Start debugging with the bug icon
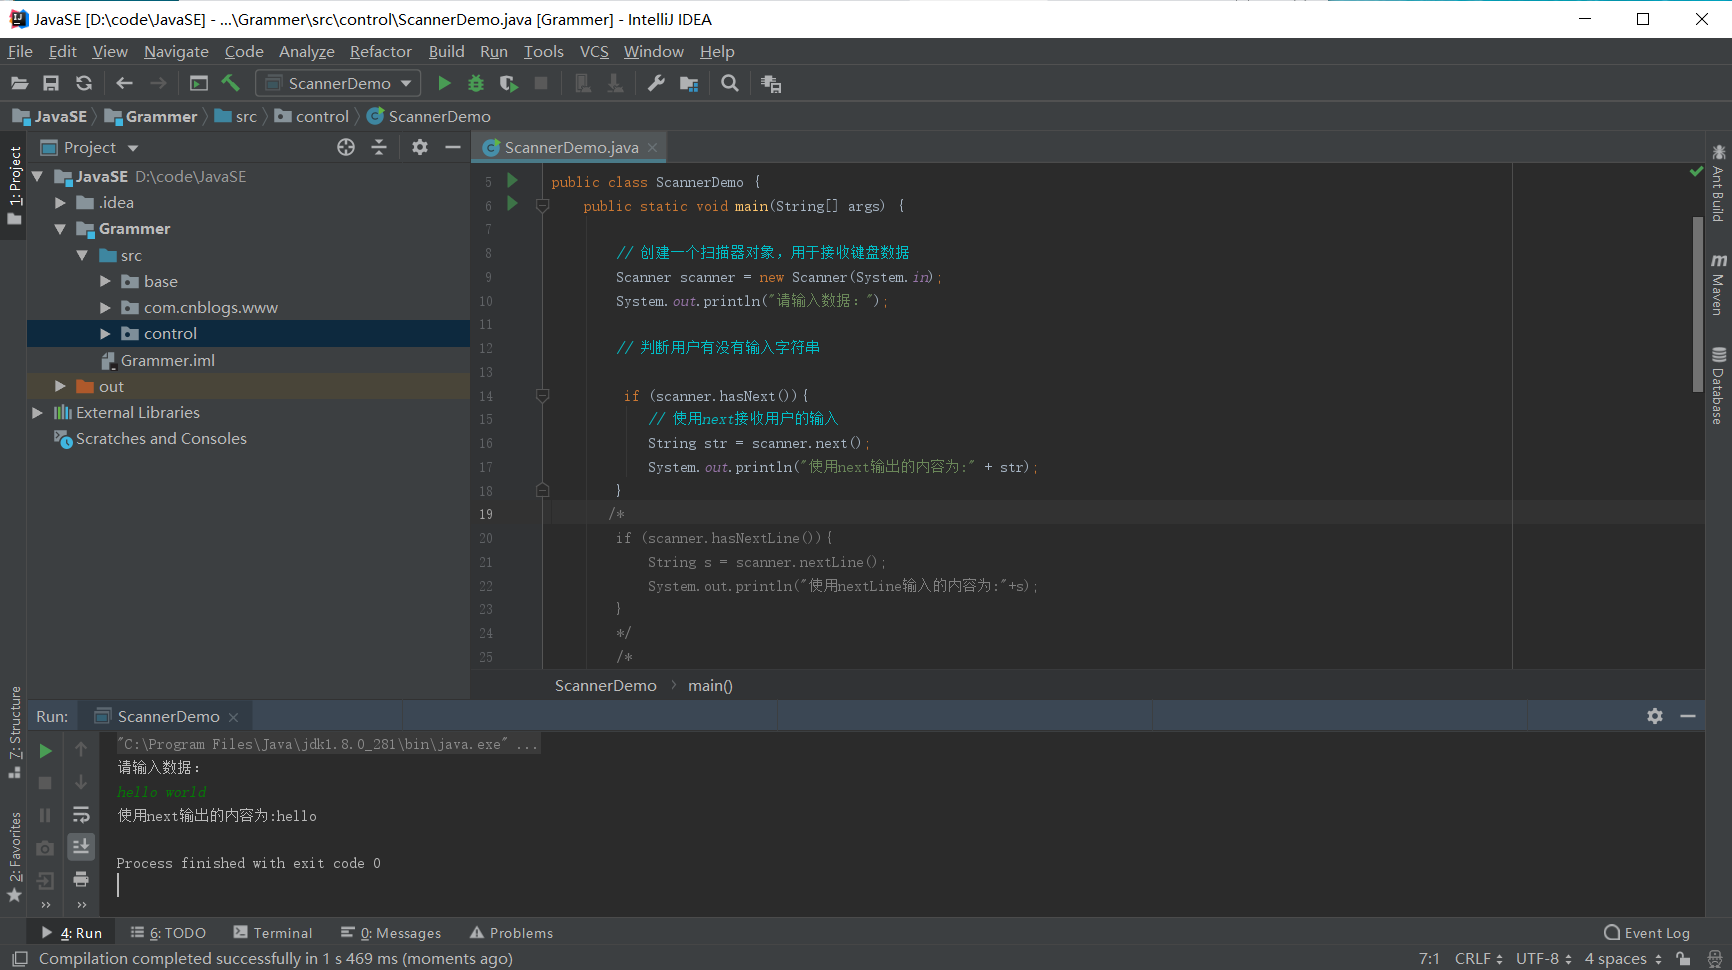This screenshot has width=1732, height=970. click(x=476, y=84)
